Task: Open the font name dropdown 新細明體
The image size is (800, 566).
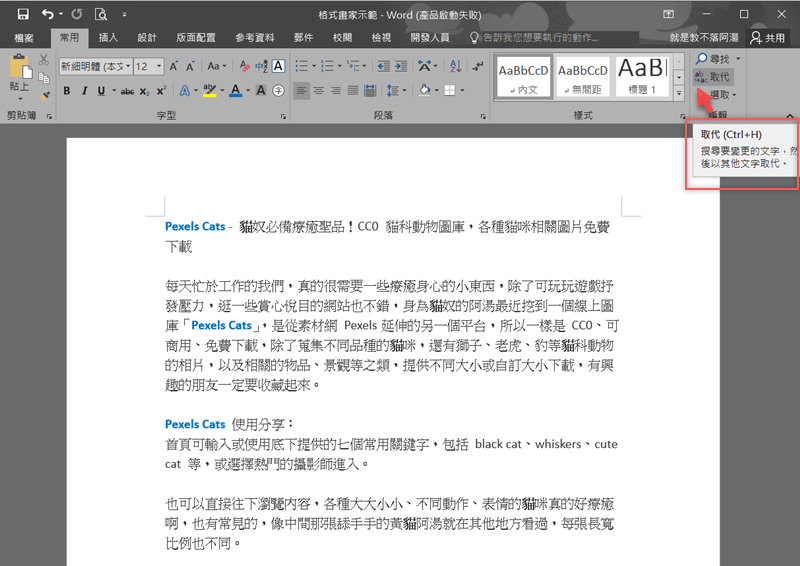Action: click(x=95, y=66)
